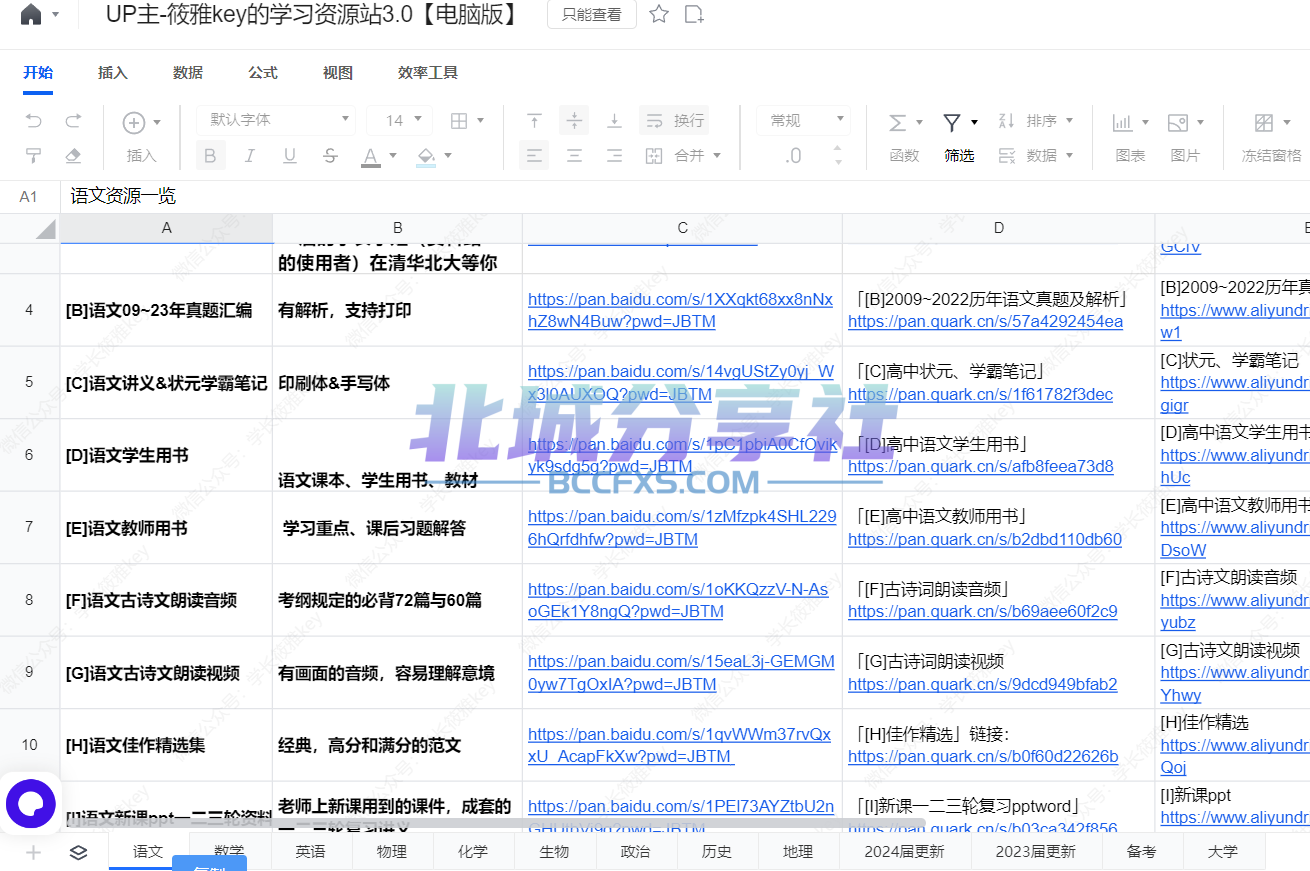Click the 只能查看 view-only button
Screen dimensions: 1310x871
click(x=591, y=15)
